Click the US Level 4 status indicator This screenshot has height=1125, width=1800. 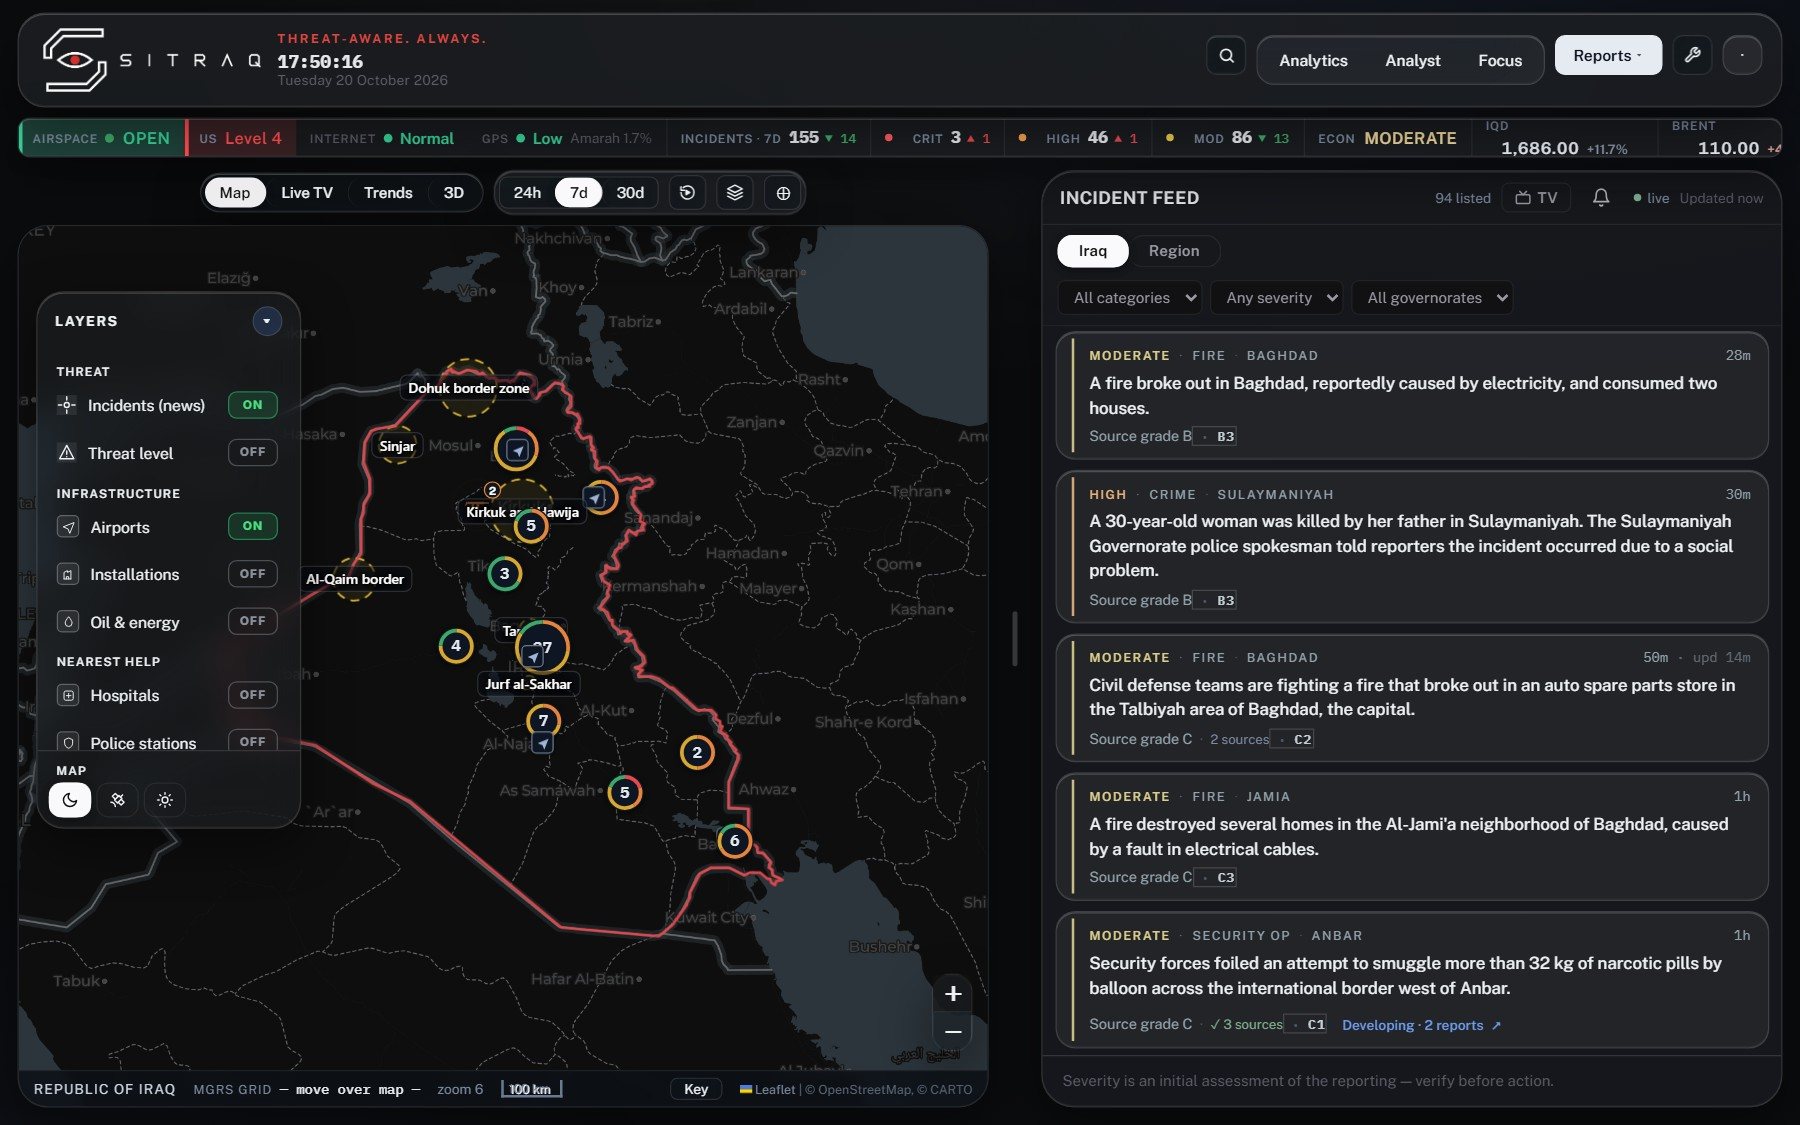[240, 138]
